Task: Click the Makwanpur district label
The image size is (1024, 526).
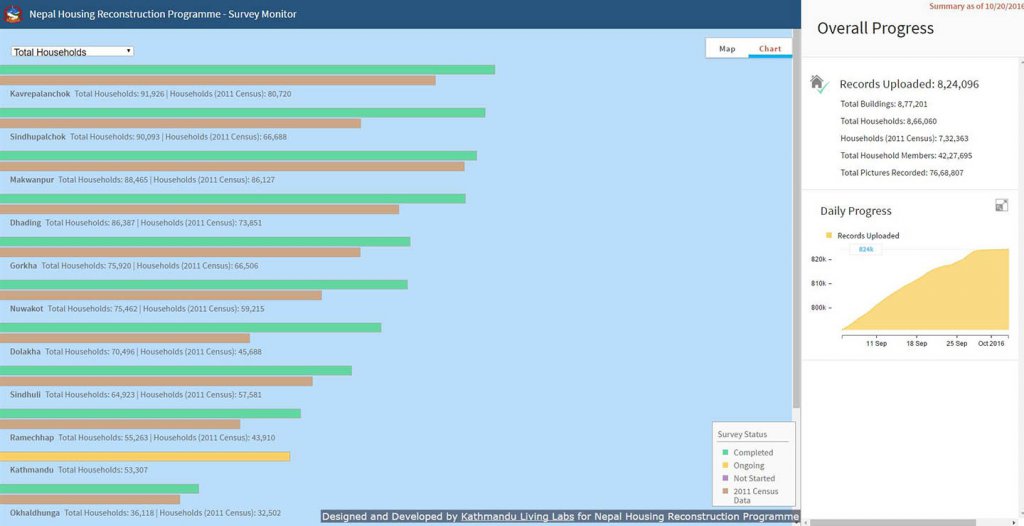Action: 32,180
